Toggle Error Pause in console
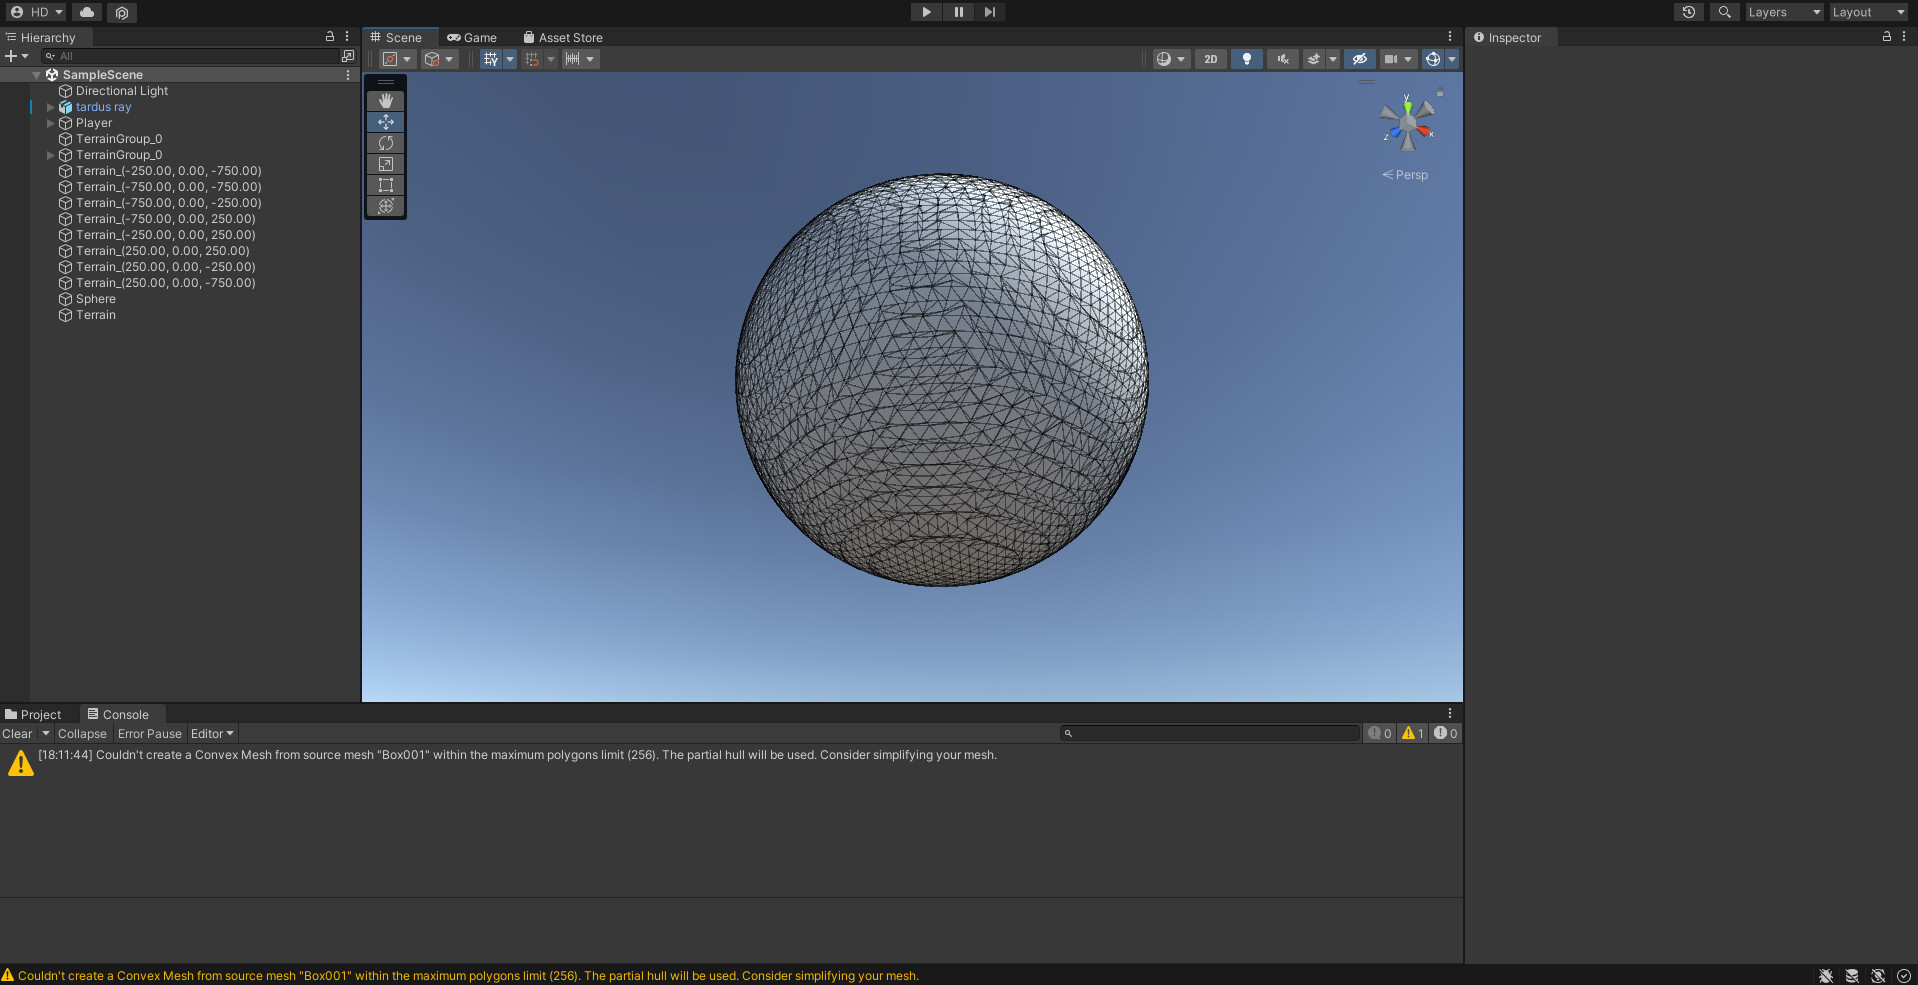 click(149, 734)
